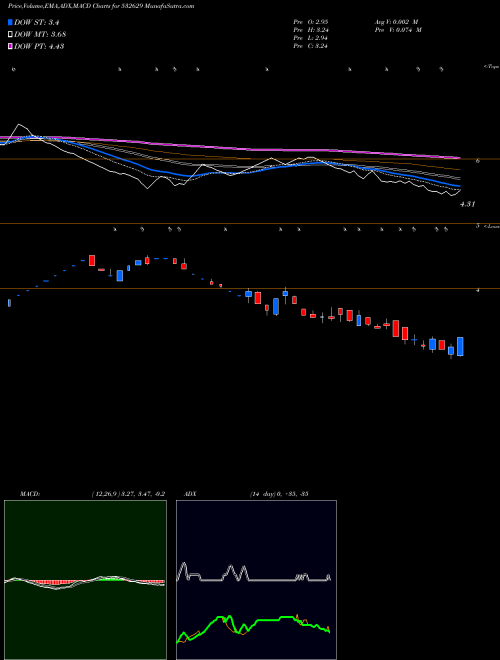Click the 'Pre V: 0.074 M' value
Viewport: 500px width, 660px height.
(x=398, y=30)
